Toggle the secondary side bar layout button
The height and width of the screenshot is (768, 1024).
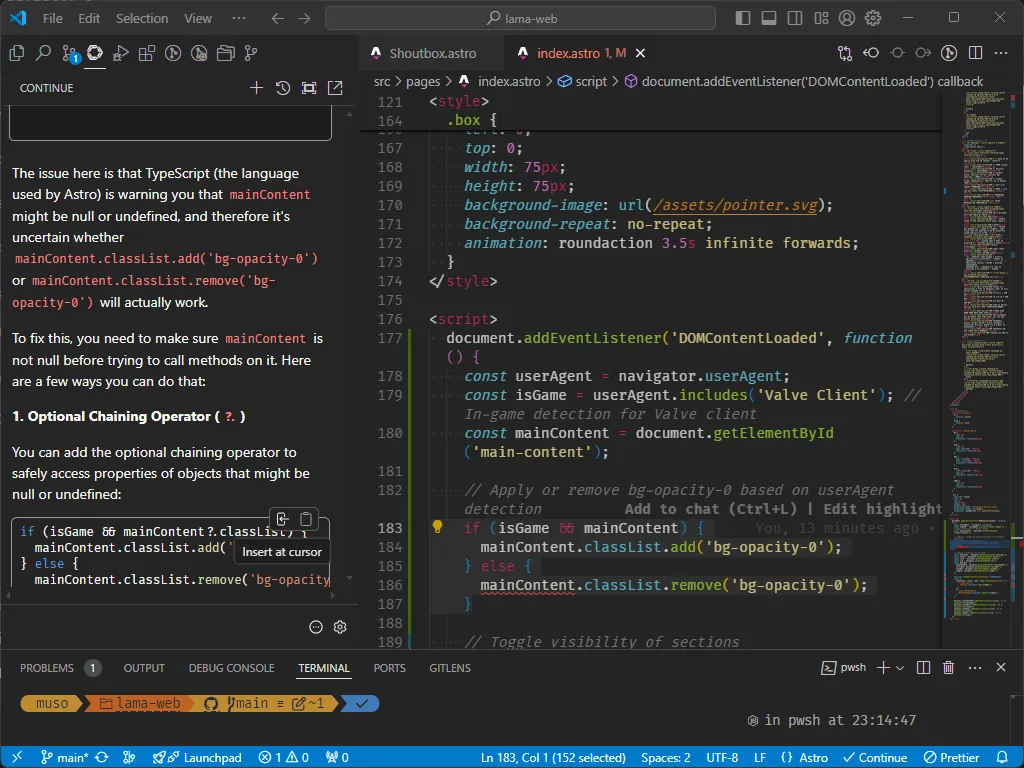click(795, 18)
